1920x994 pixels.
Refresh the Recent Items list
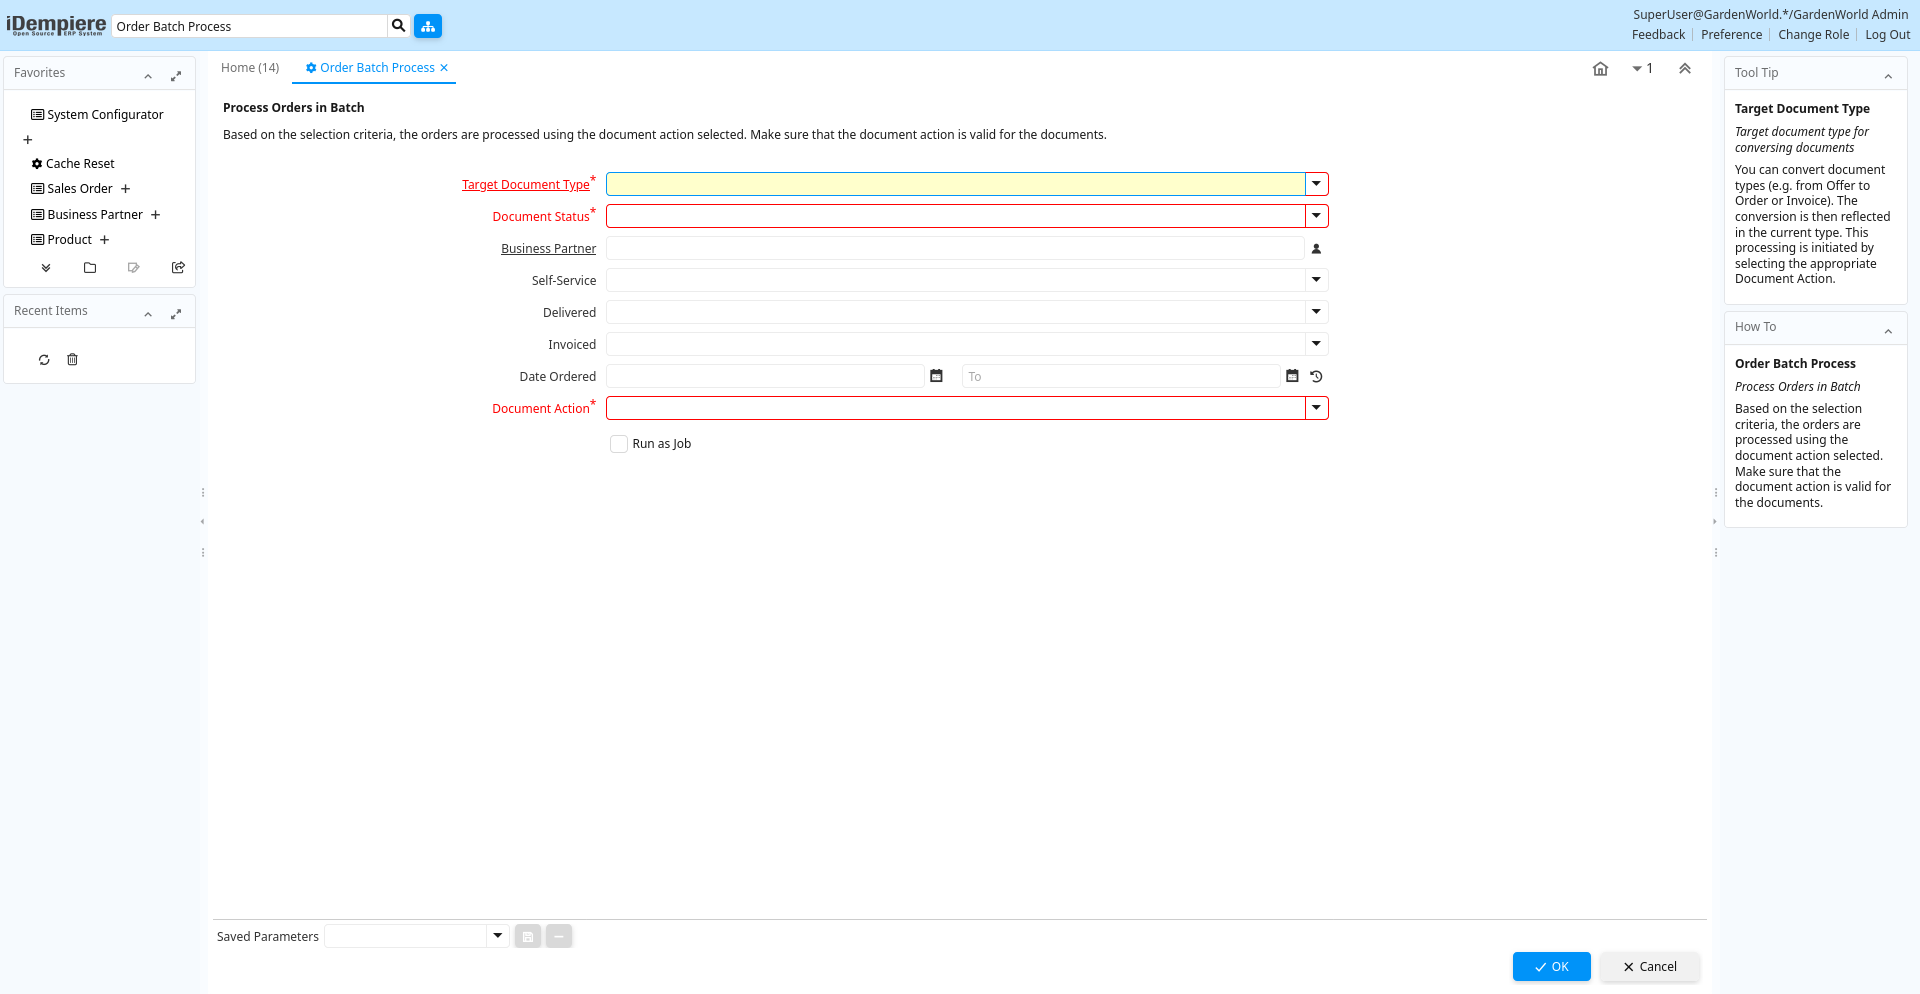44,360
